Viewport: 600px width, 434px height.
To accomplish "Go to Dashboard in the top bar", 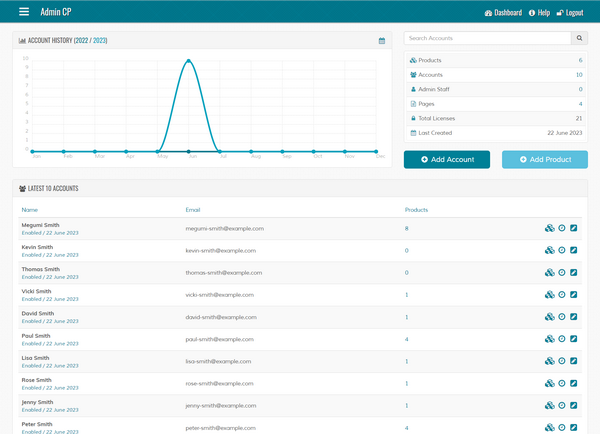I will coord(503,13).
